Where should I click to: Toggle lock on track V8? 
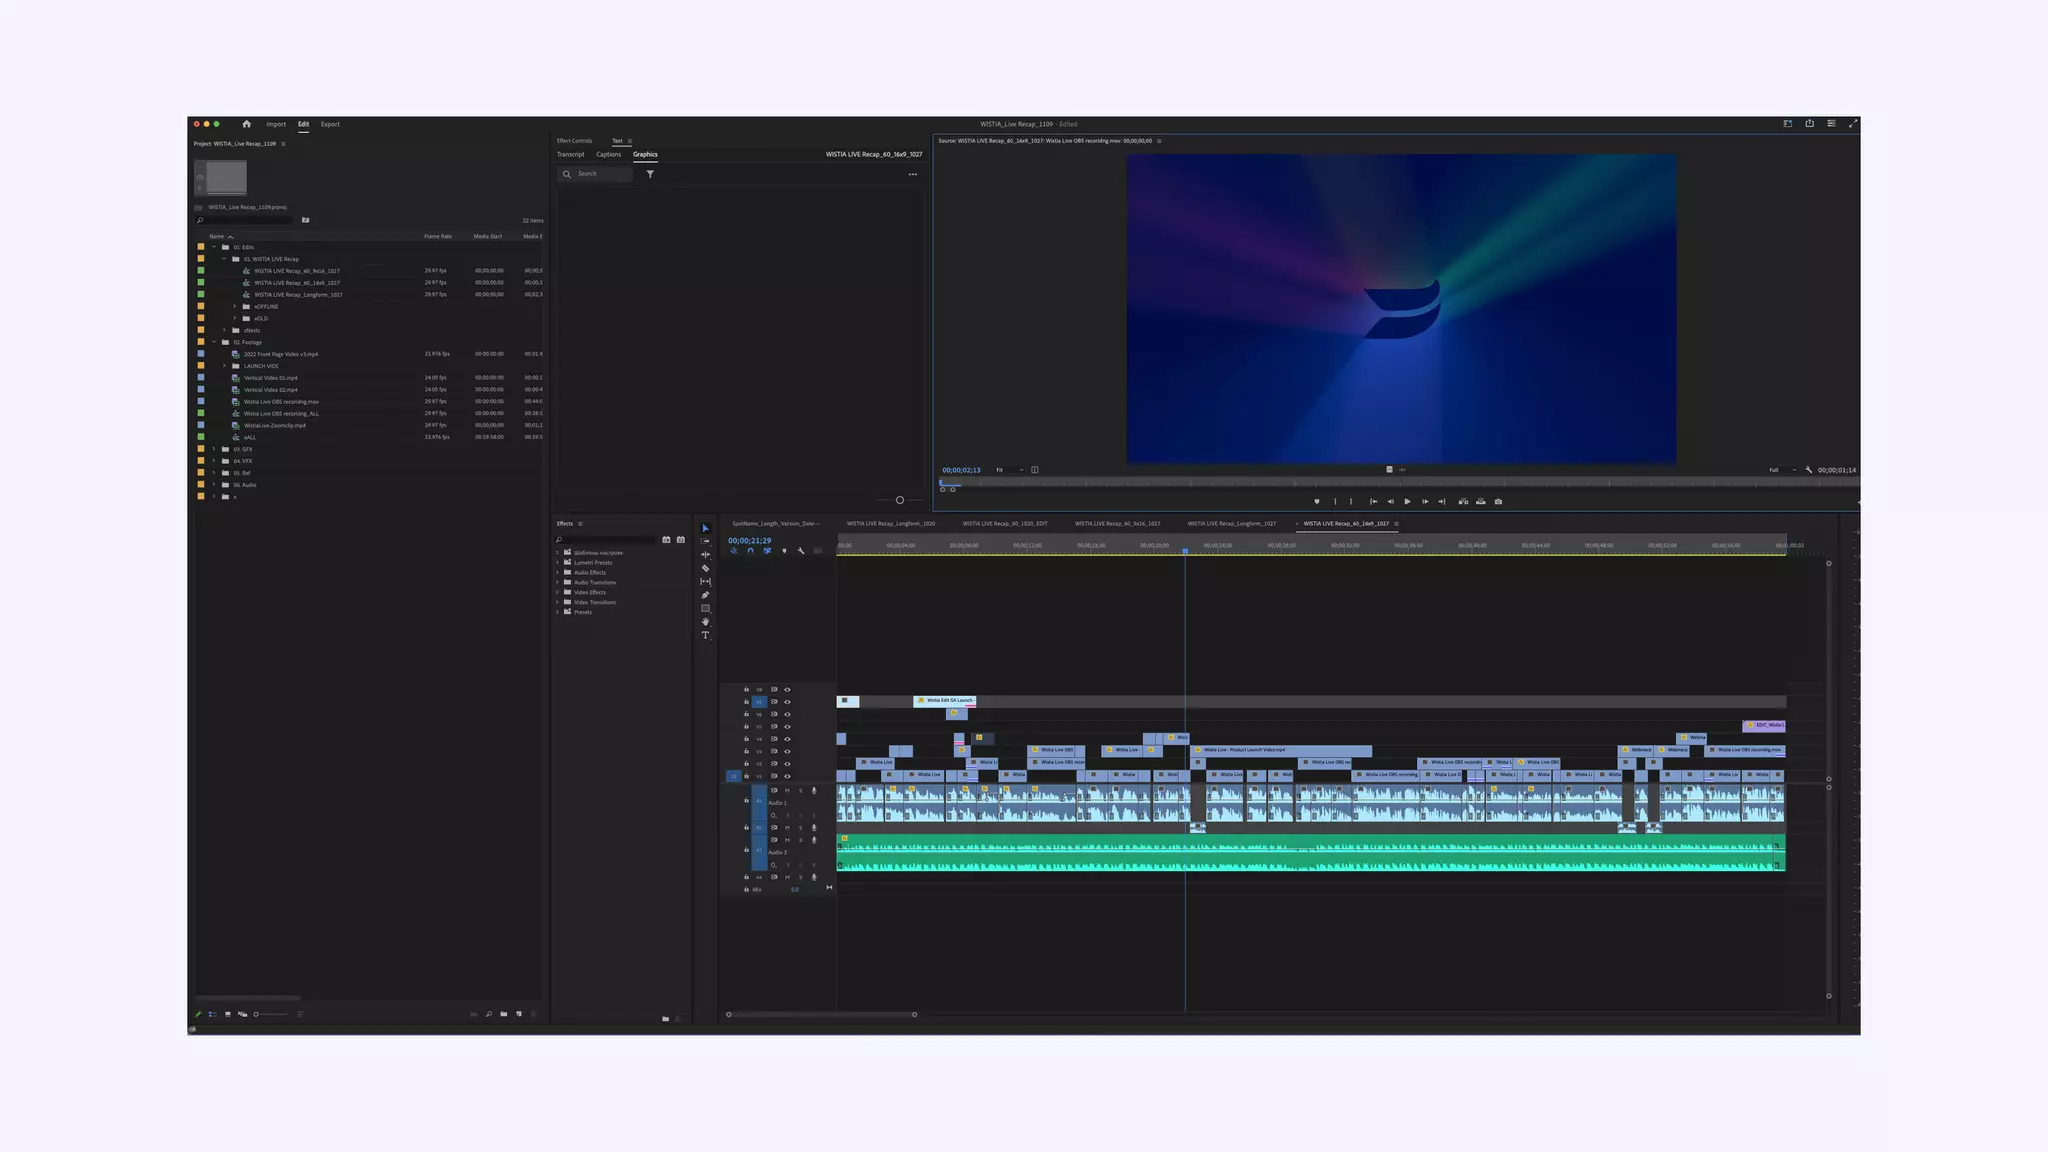coord(746,689)
